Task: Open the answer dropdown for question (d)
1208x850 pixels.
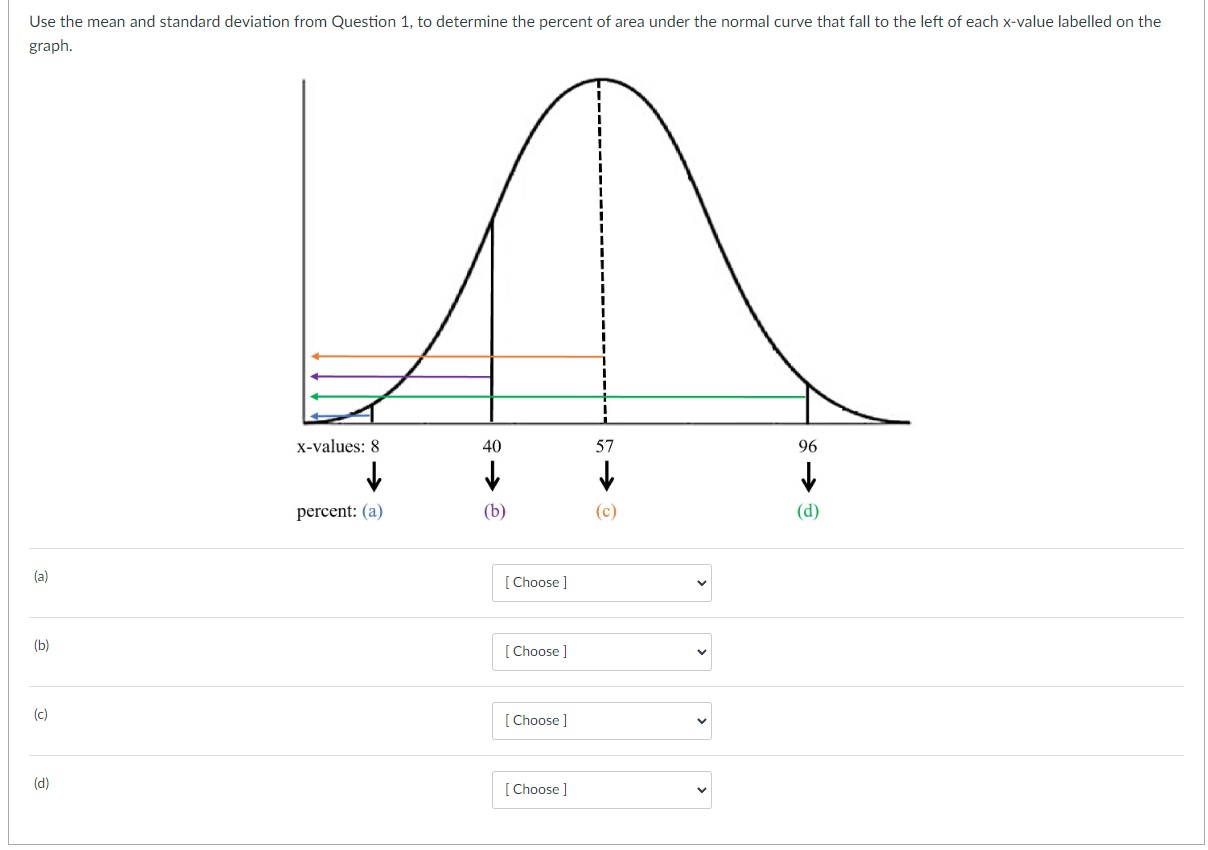Action: [600, 789]
